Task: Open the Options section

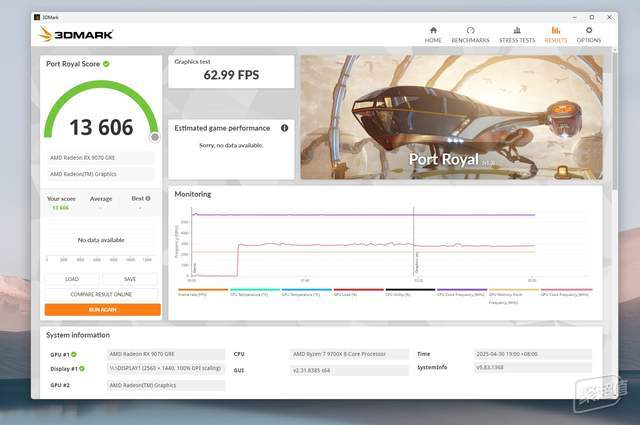Action: pos(589,35)
